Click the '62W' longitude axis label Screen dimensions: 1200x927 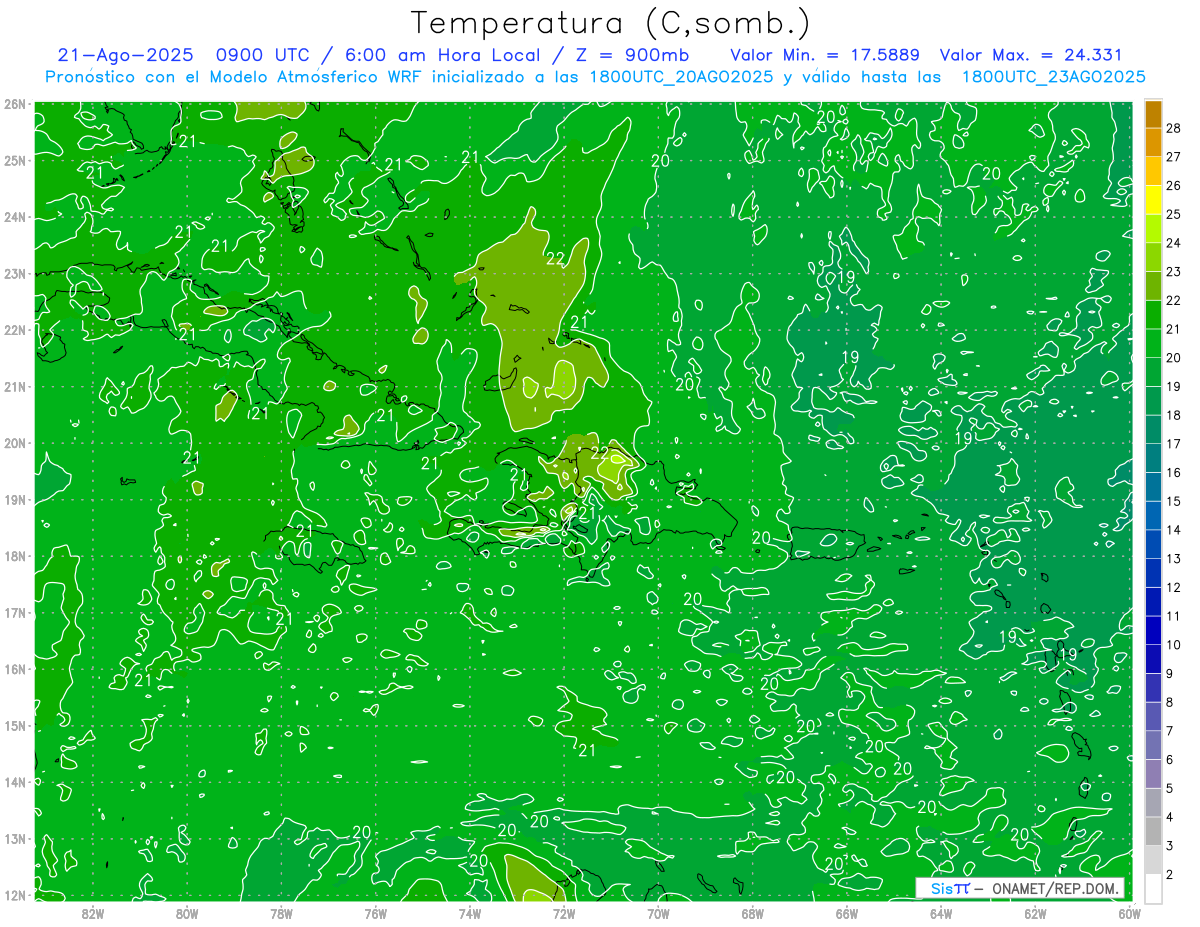click(1035, 914)
